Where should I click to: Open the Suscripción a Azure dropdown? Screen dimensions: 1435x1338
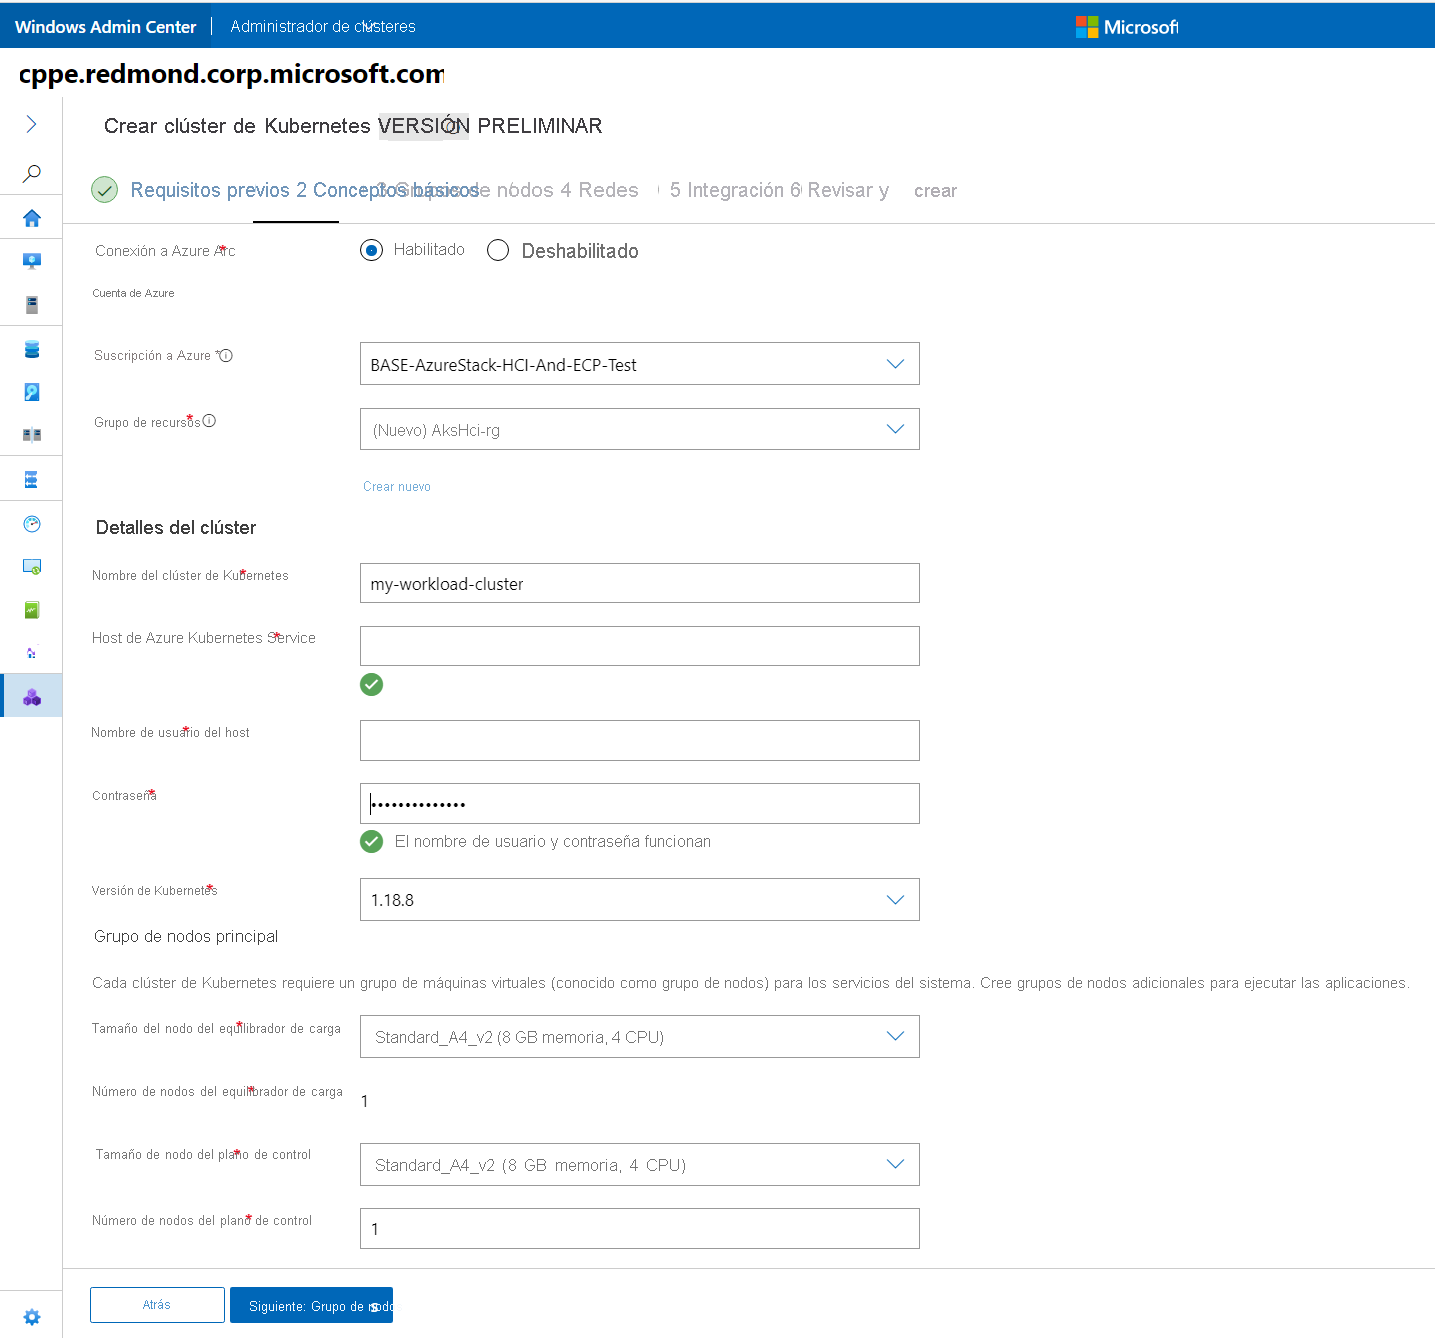[x=639, y=364]
